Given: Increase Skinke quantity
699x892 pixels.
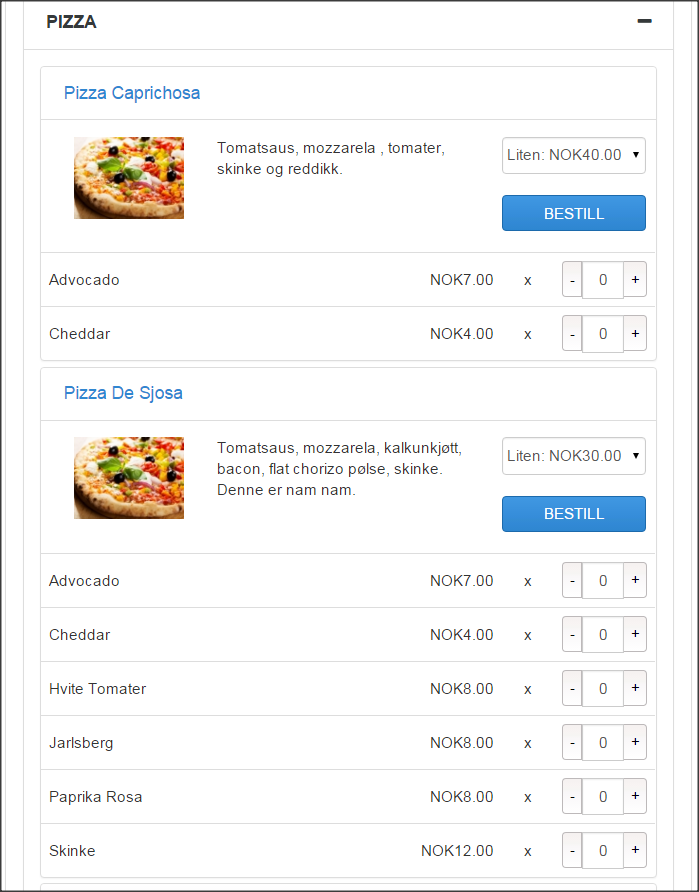Looking at the screenshot, I should (635, 850).
